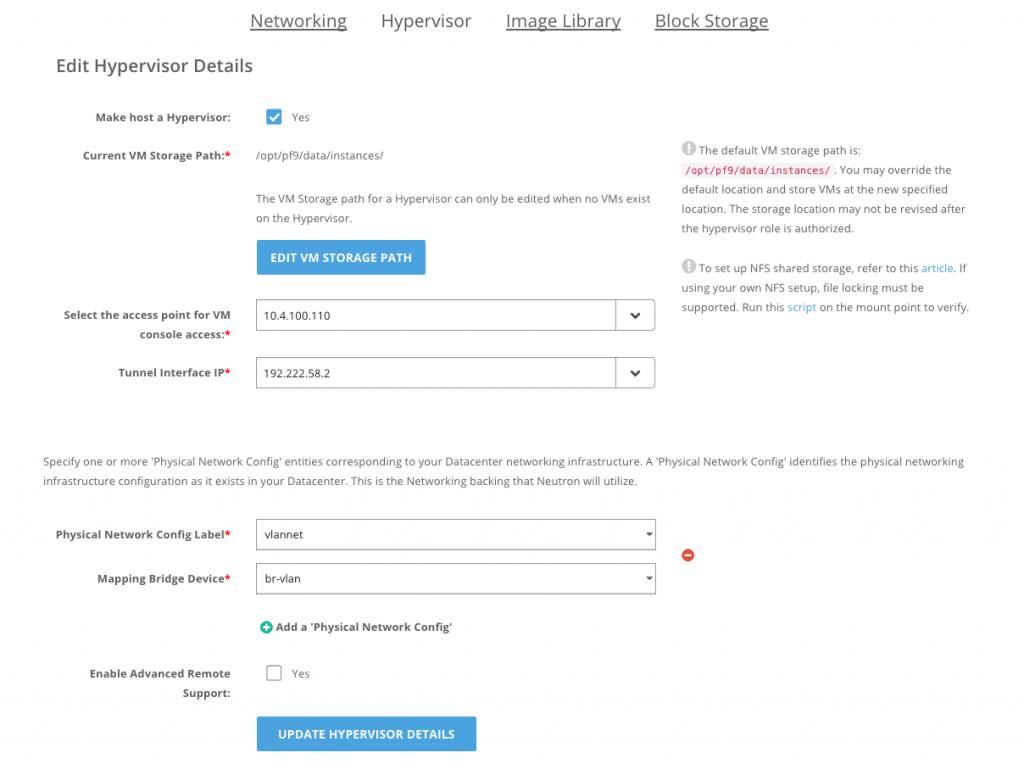The image size is (1024, 775).
Task: Expand the Mapping Bridge Device dropdown
Action: point(455,578)
